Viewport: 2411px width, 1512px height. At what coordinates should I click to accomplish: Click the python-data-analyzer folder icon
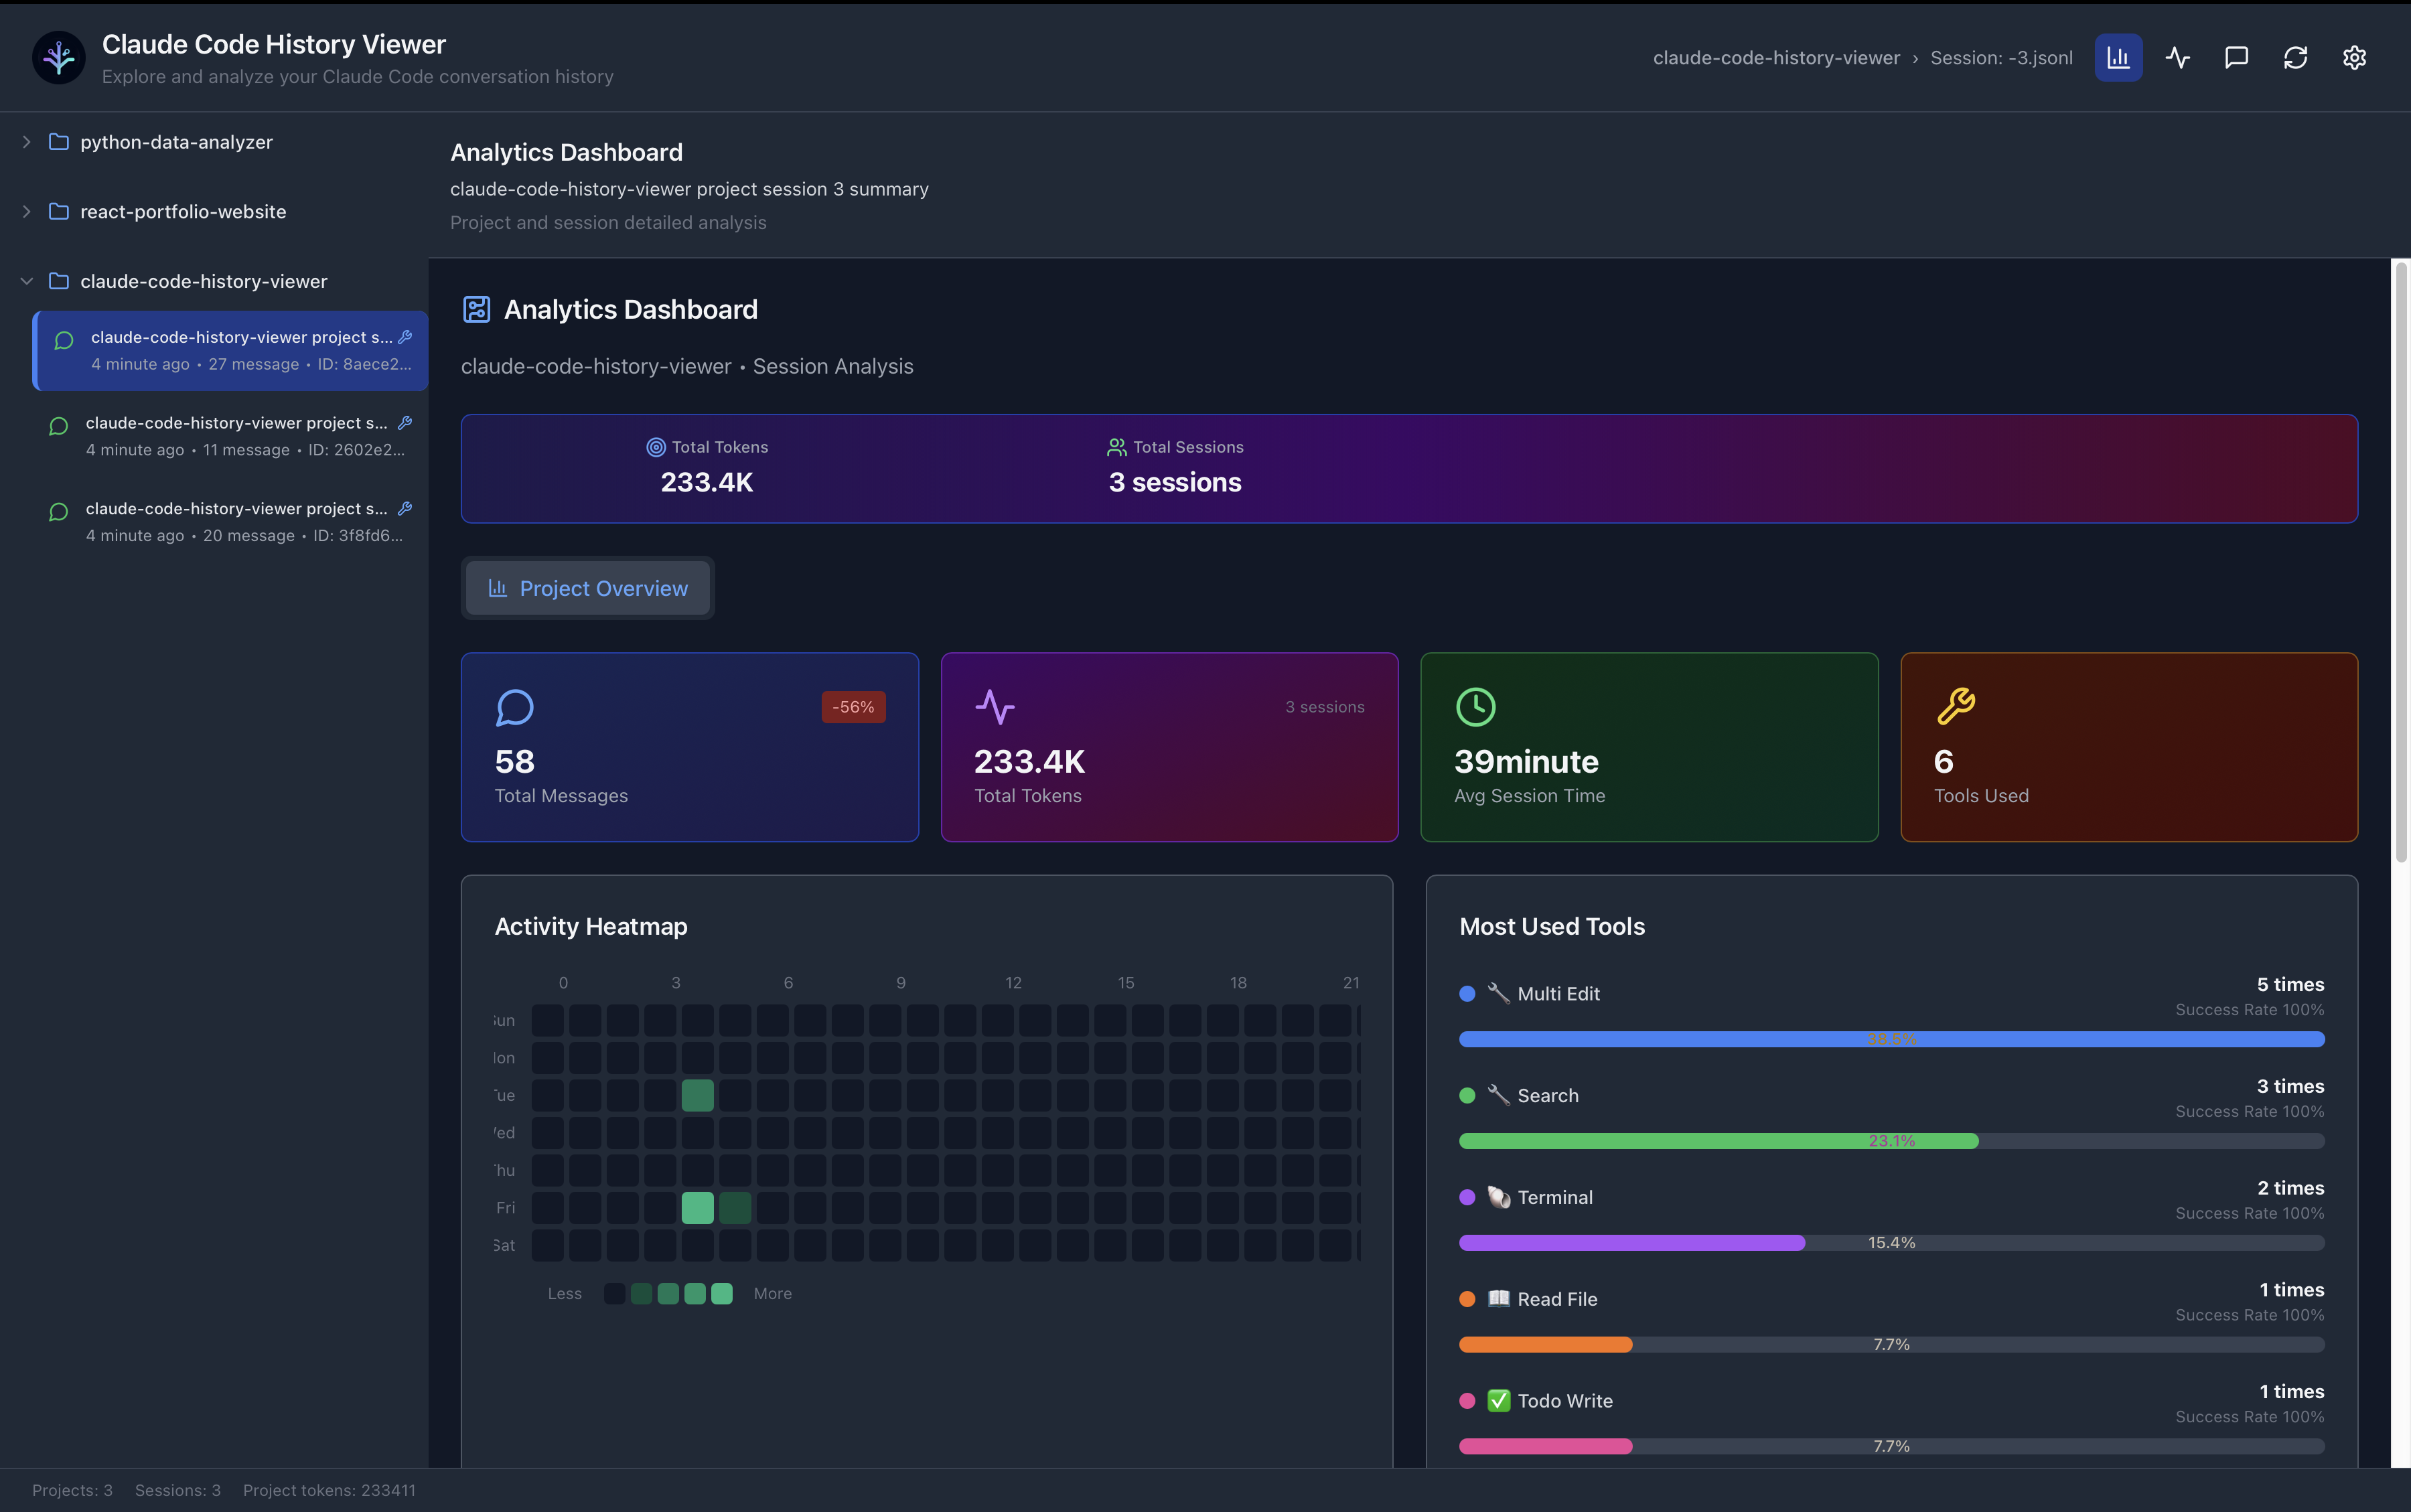(x=59, y=142)
